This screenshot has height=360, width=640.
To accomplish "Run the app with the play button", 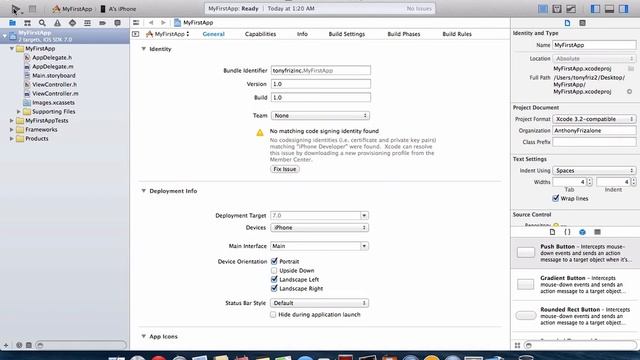I will point(16,9).
